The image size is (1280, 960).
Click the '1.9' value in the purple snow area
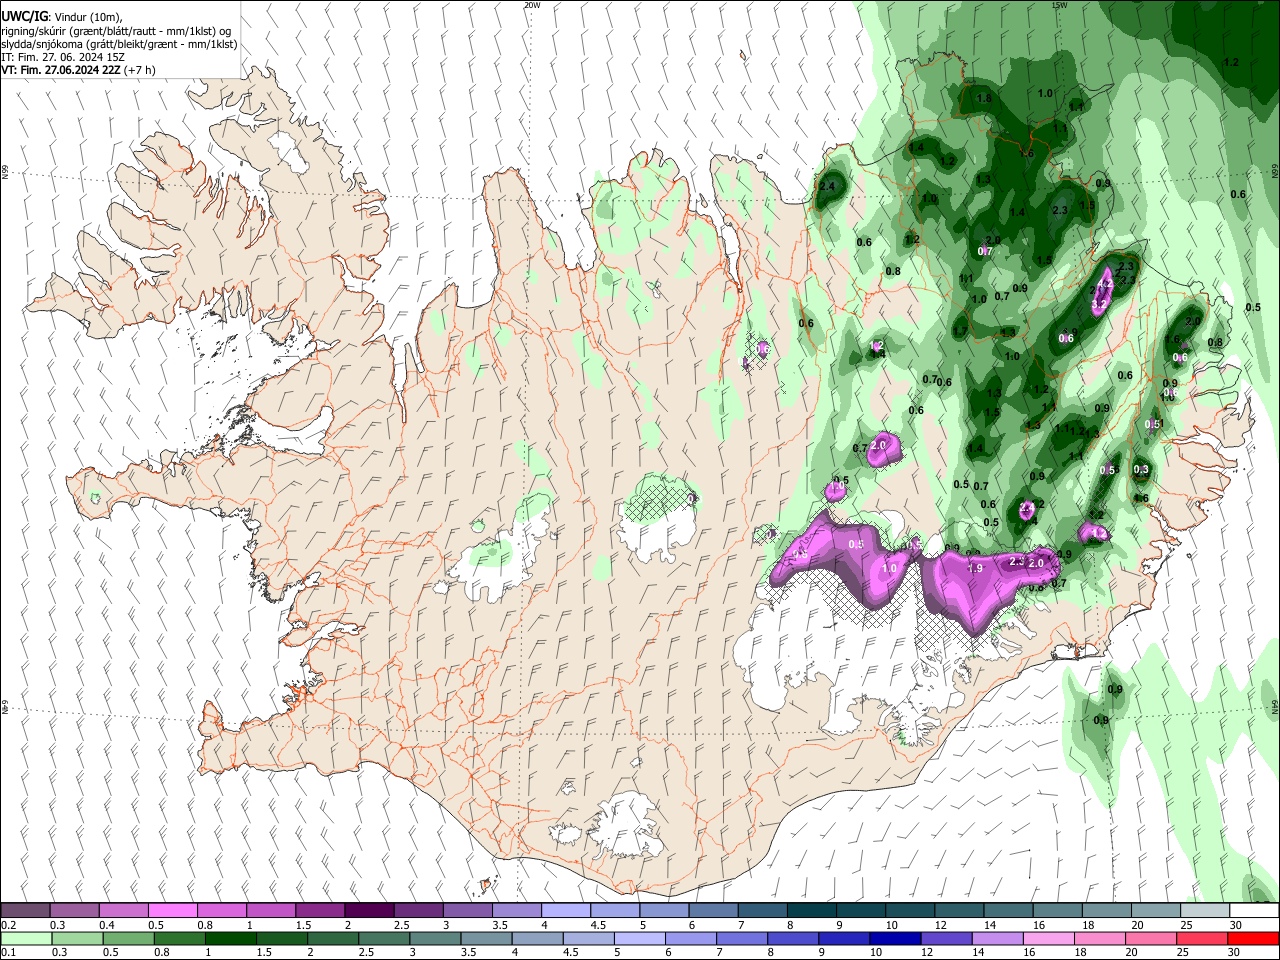pos(976,568)
